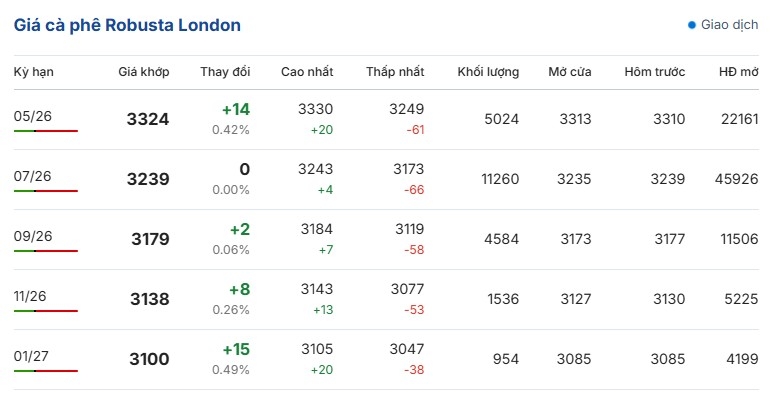Click the Thay đổi column header

(x=225, y=72)
